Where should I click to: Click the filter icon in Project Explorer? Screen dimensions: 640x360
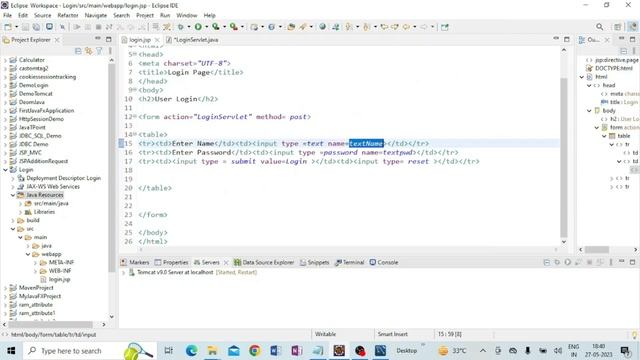click(99, 51)
